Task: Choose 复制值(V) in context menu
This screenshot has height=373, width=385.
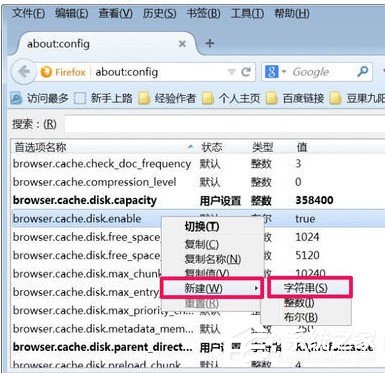Action: (x=213, y=273)
